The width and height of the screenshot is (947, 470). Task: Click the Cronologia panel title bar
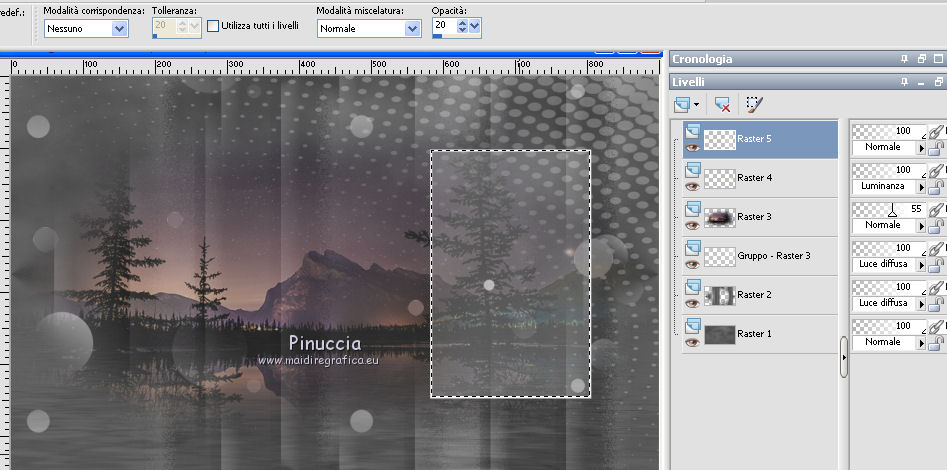tap(780, 59)
